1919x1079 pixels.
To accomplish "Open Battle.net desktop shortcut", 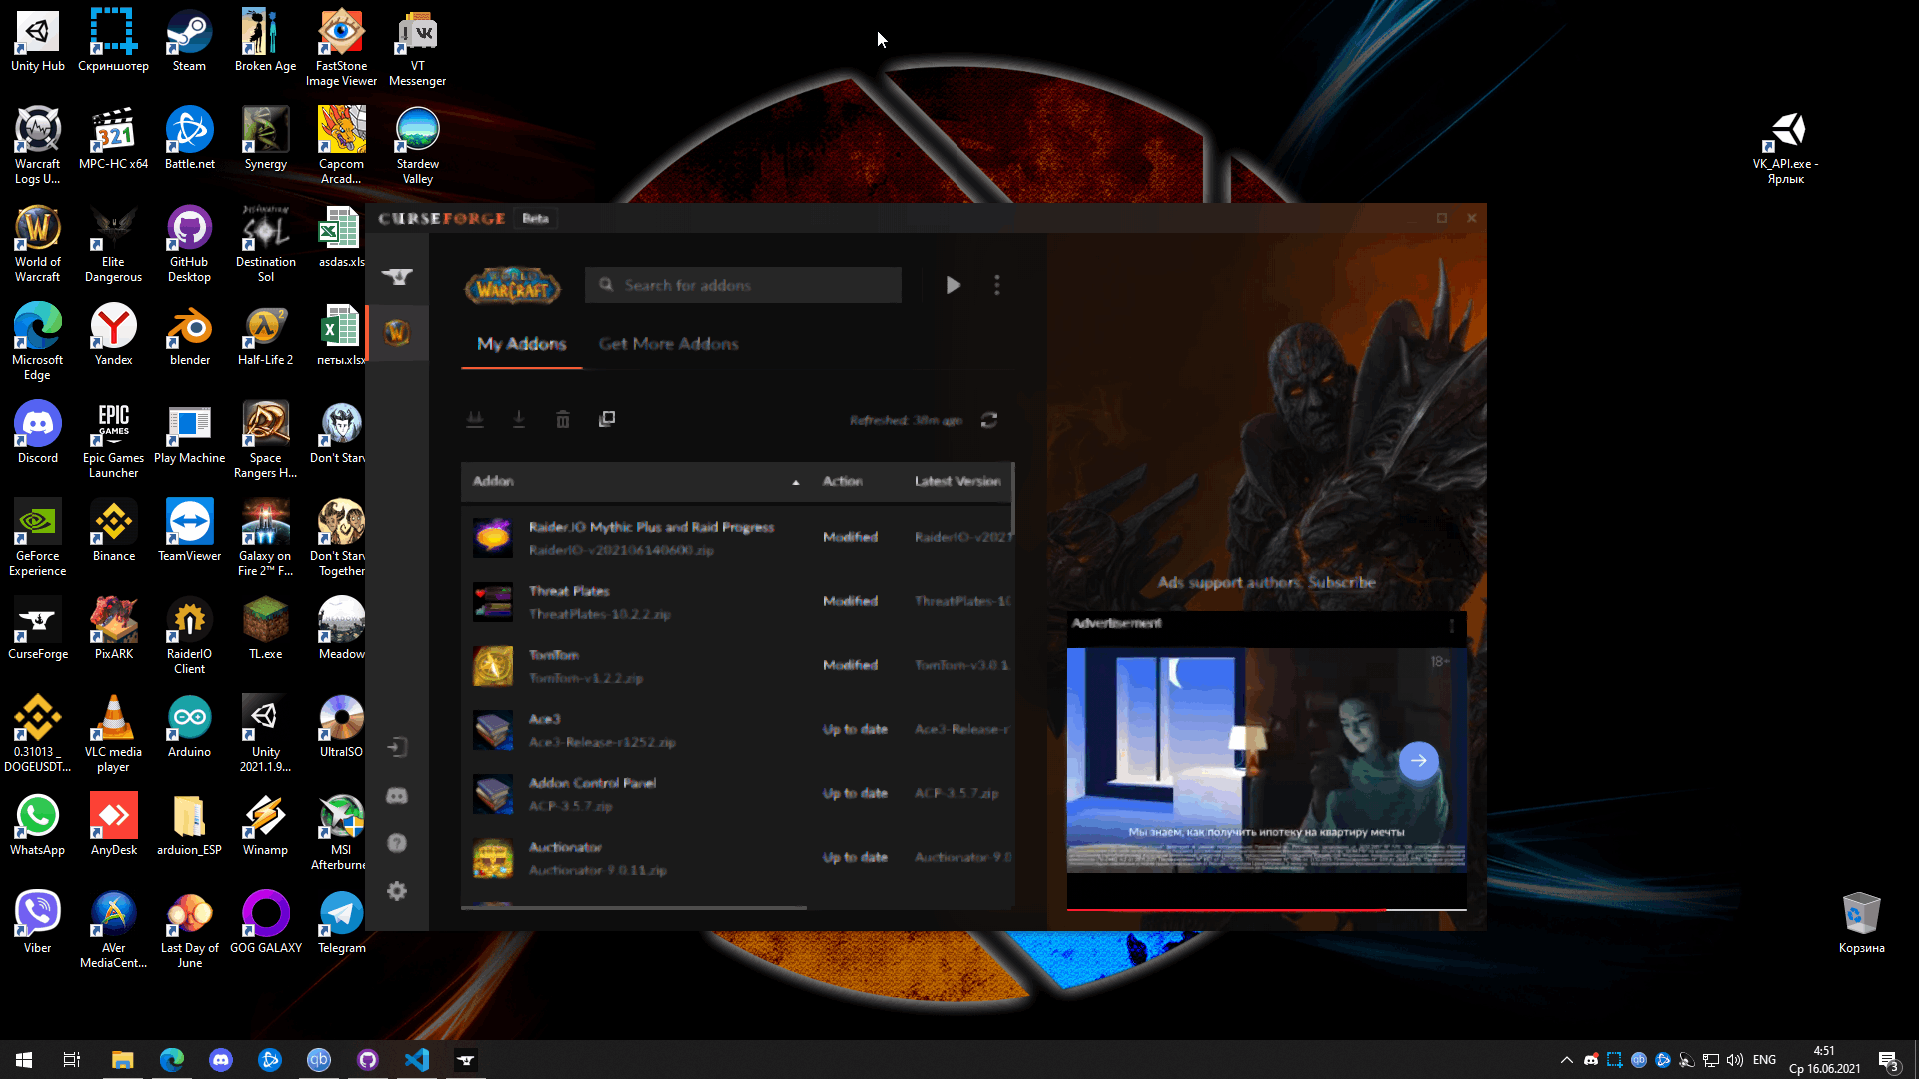I will [189, 139].
